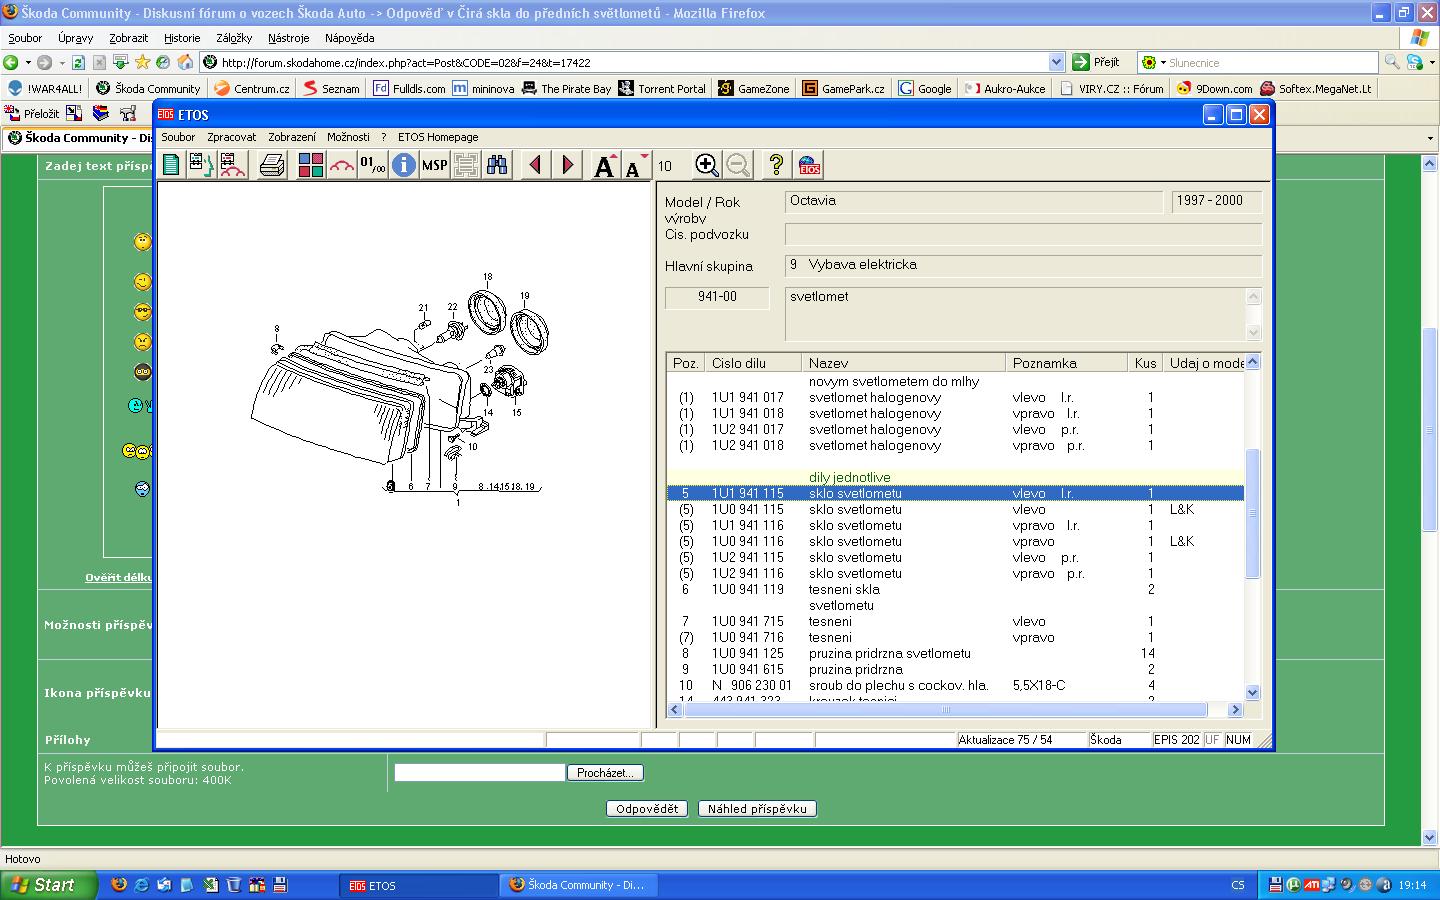1440x900 pixels.
Task: Click parts list scroll down arrow
Action: coord(1253,692)
